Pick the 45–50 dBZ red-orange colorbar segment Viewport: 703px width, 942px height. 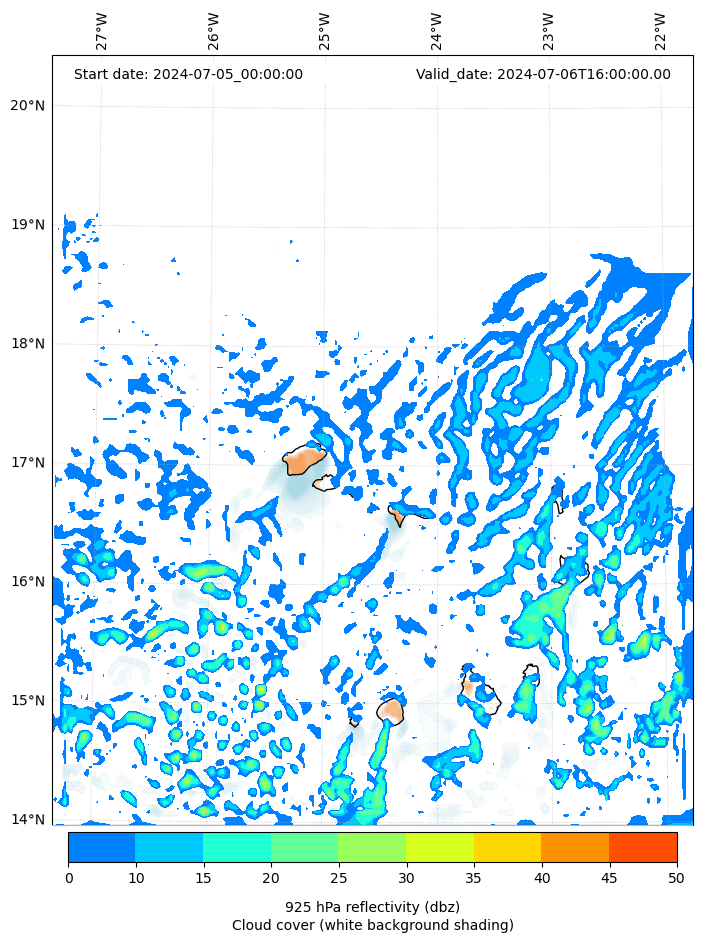[x=642, y=847]
